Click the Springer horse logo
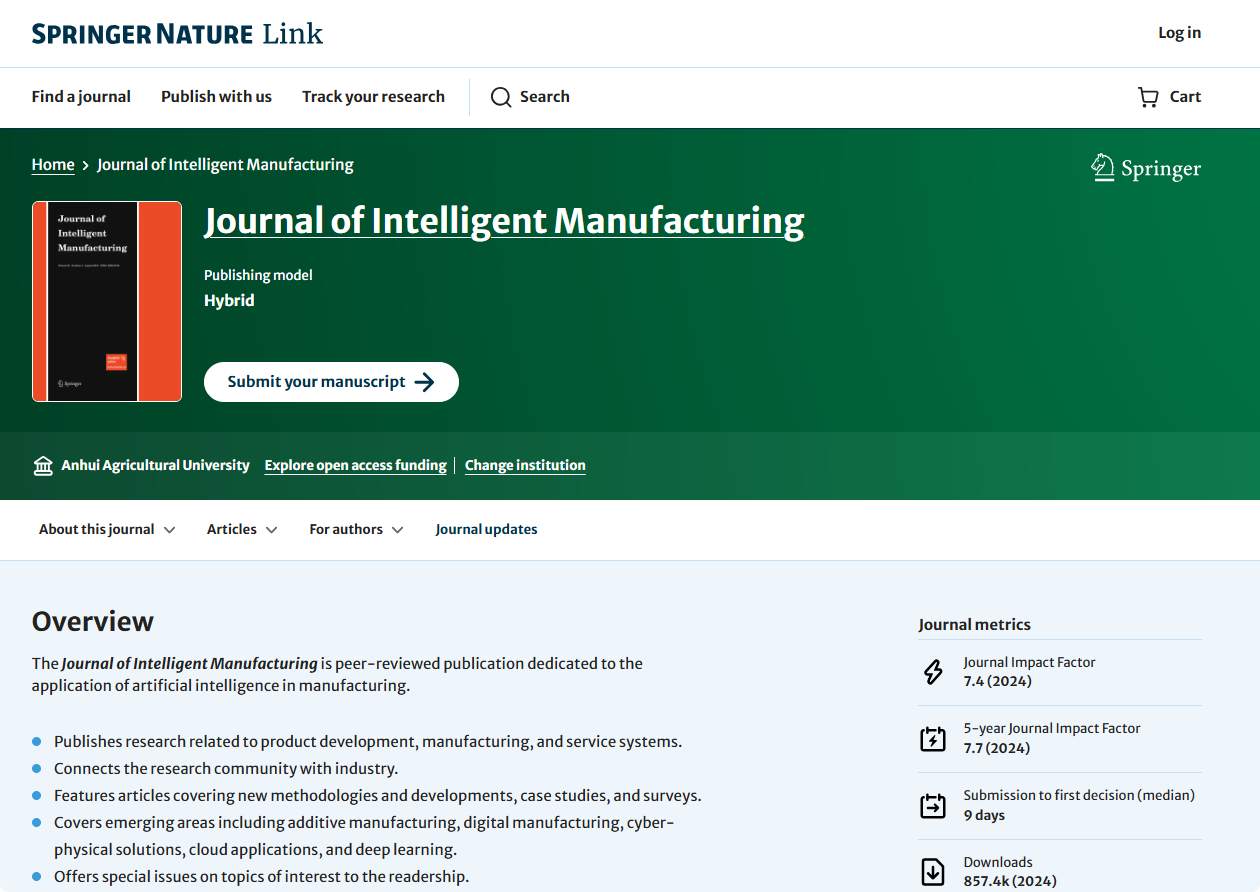This screenshot has width=1260, height=892. 1102,168
